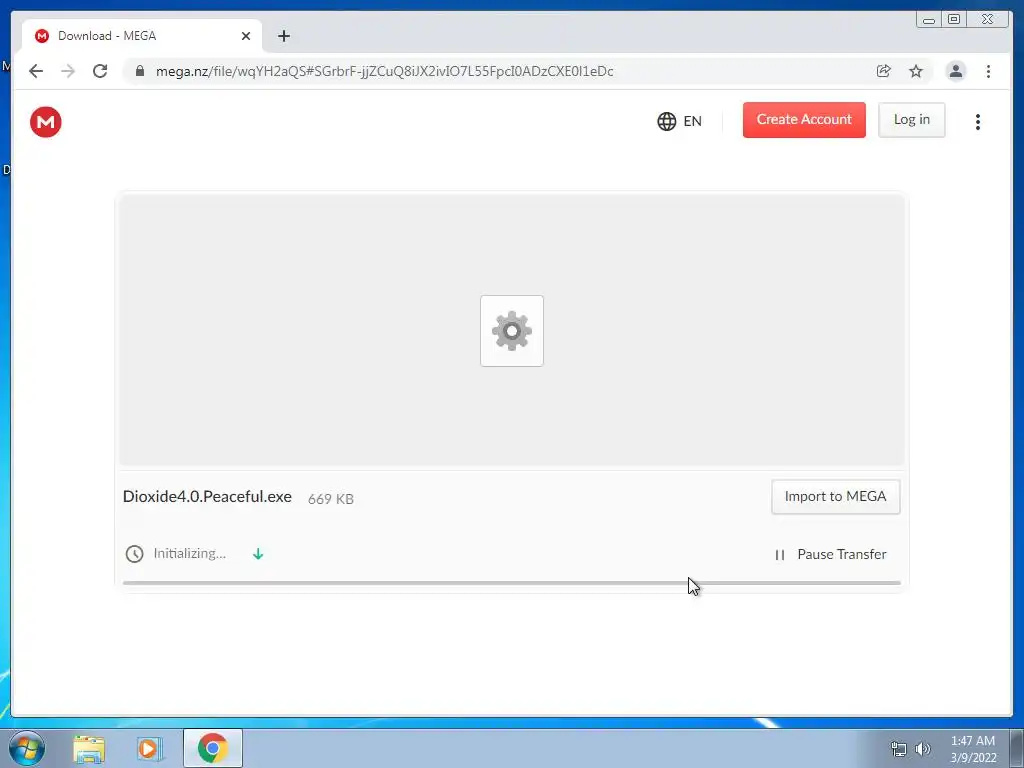Click the MEGA logo icon
The height and width of the screenshot is (768, 1024).
[x=46, y=122]
